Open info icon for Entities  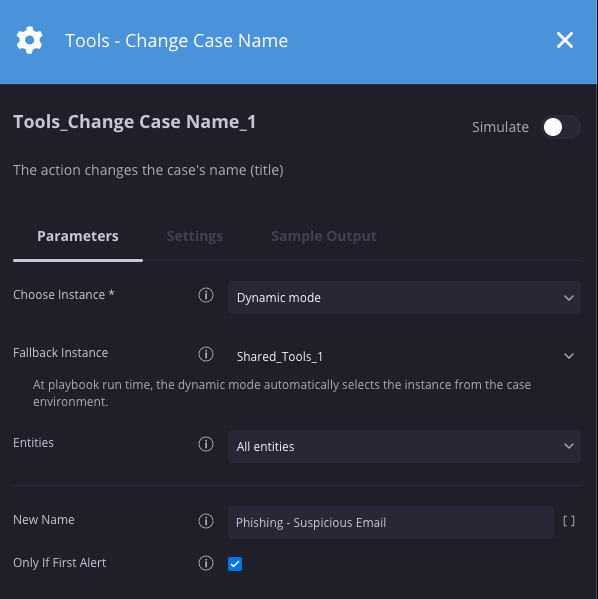click(206, 444)
